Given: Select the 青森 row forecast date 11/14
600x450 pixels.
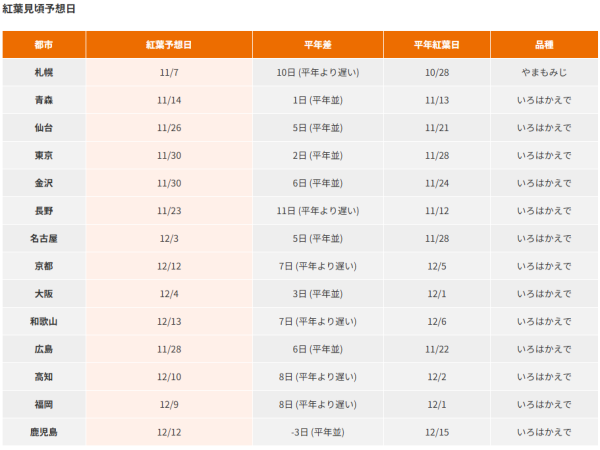Looking at the screenshot, I should tap(169, 100).
